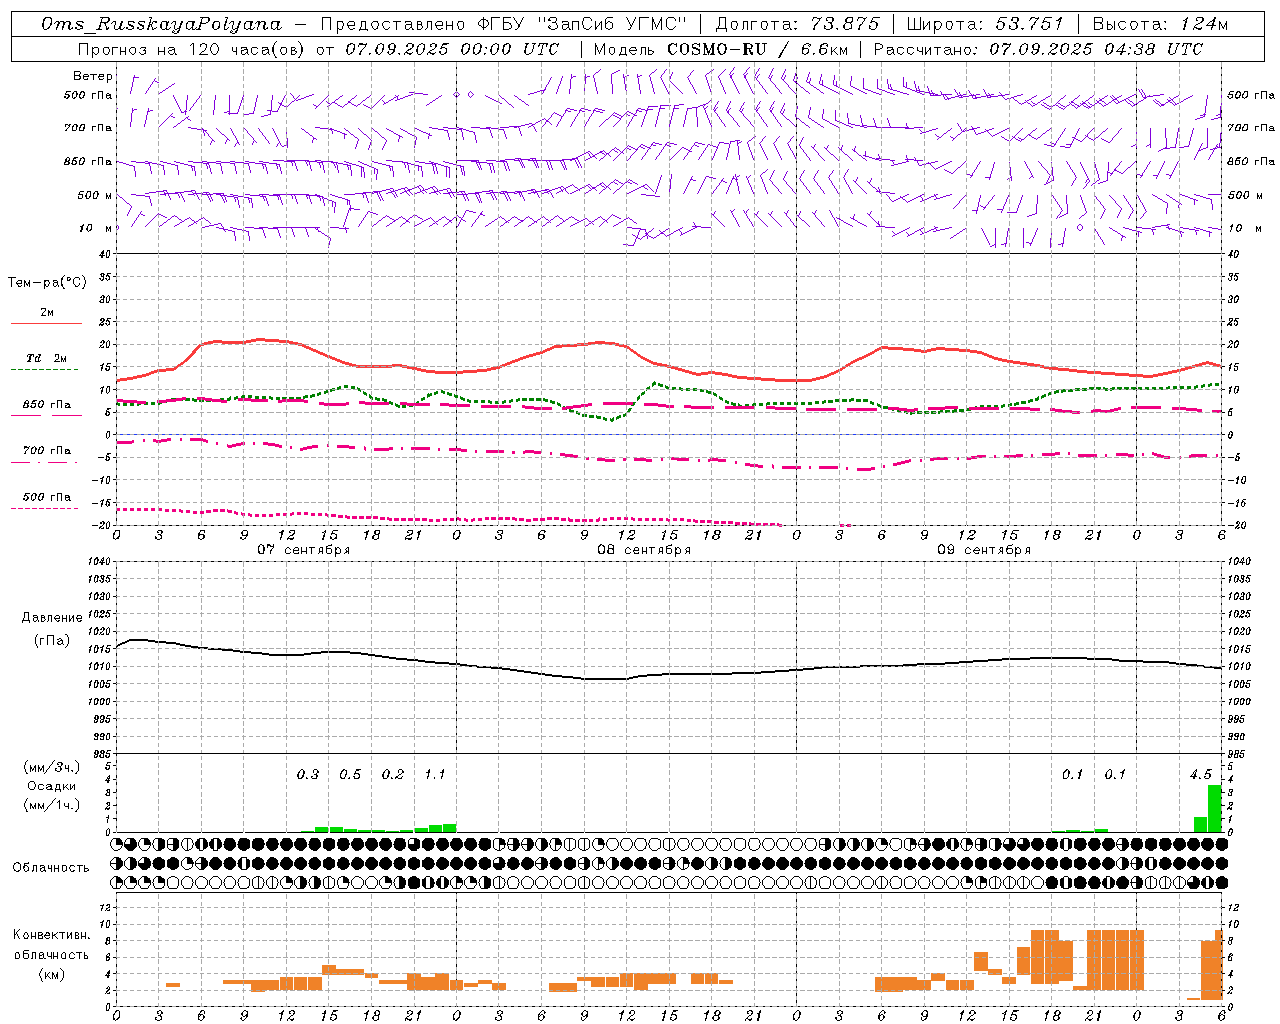The width and height of the screenshot is (1280, 1024).
Task: Click the (км) unit under convective облачность
Action: coord(52,974)
